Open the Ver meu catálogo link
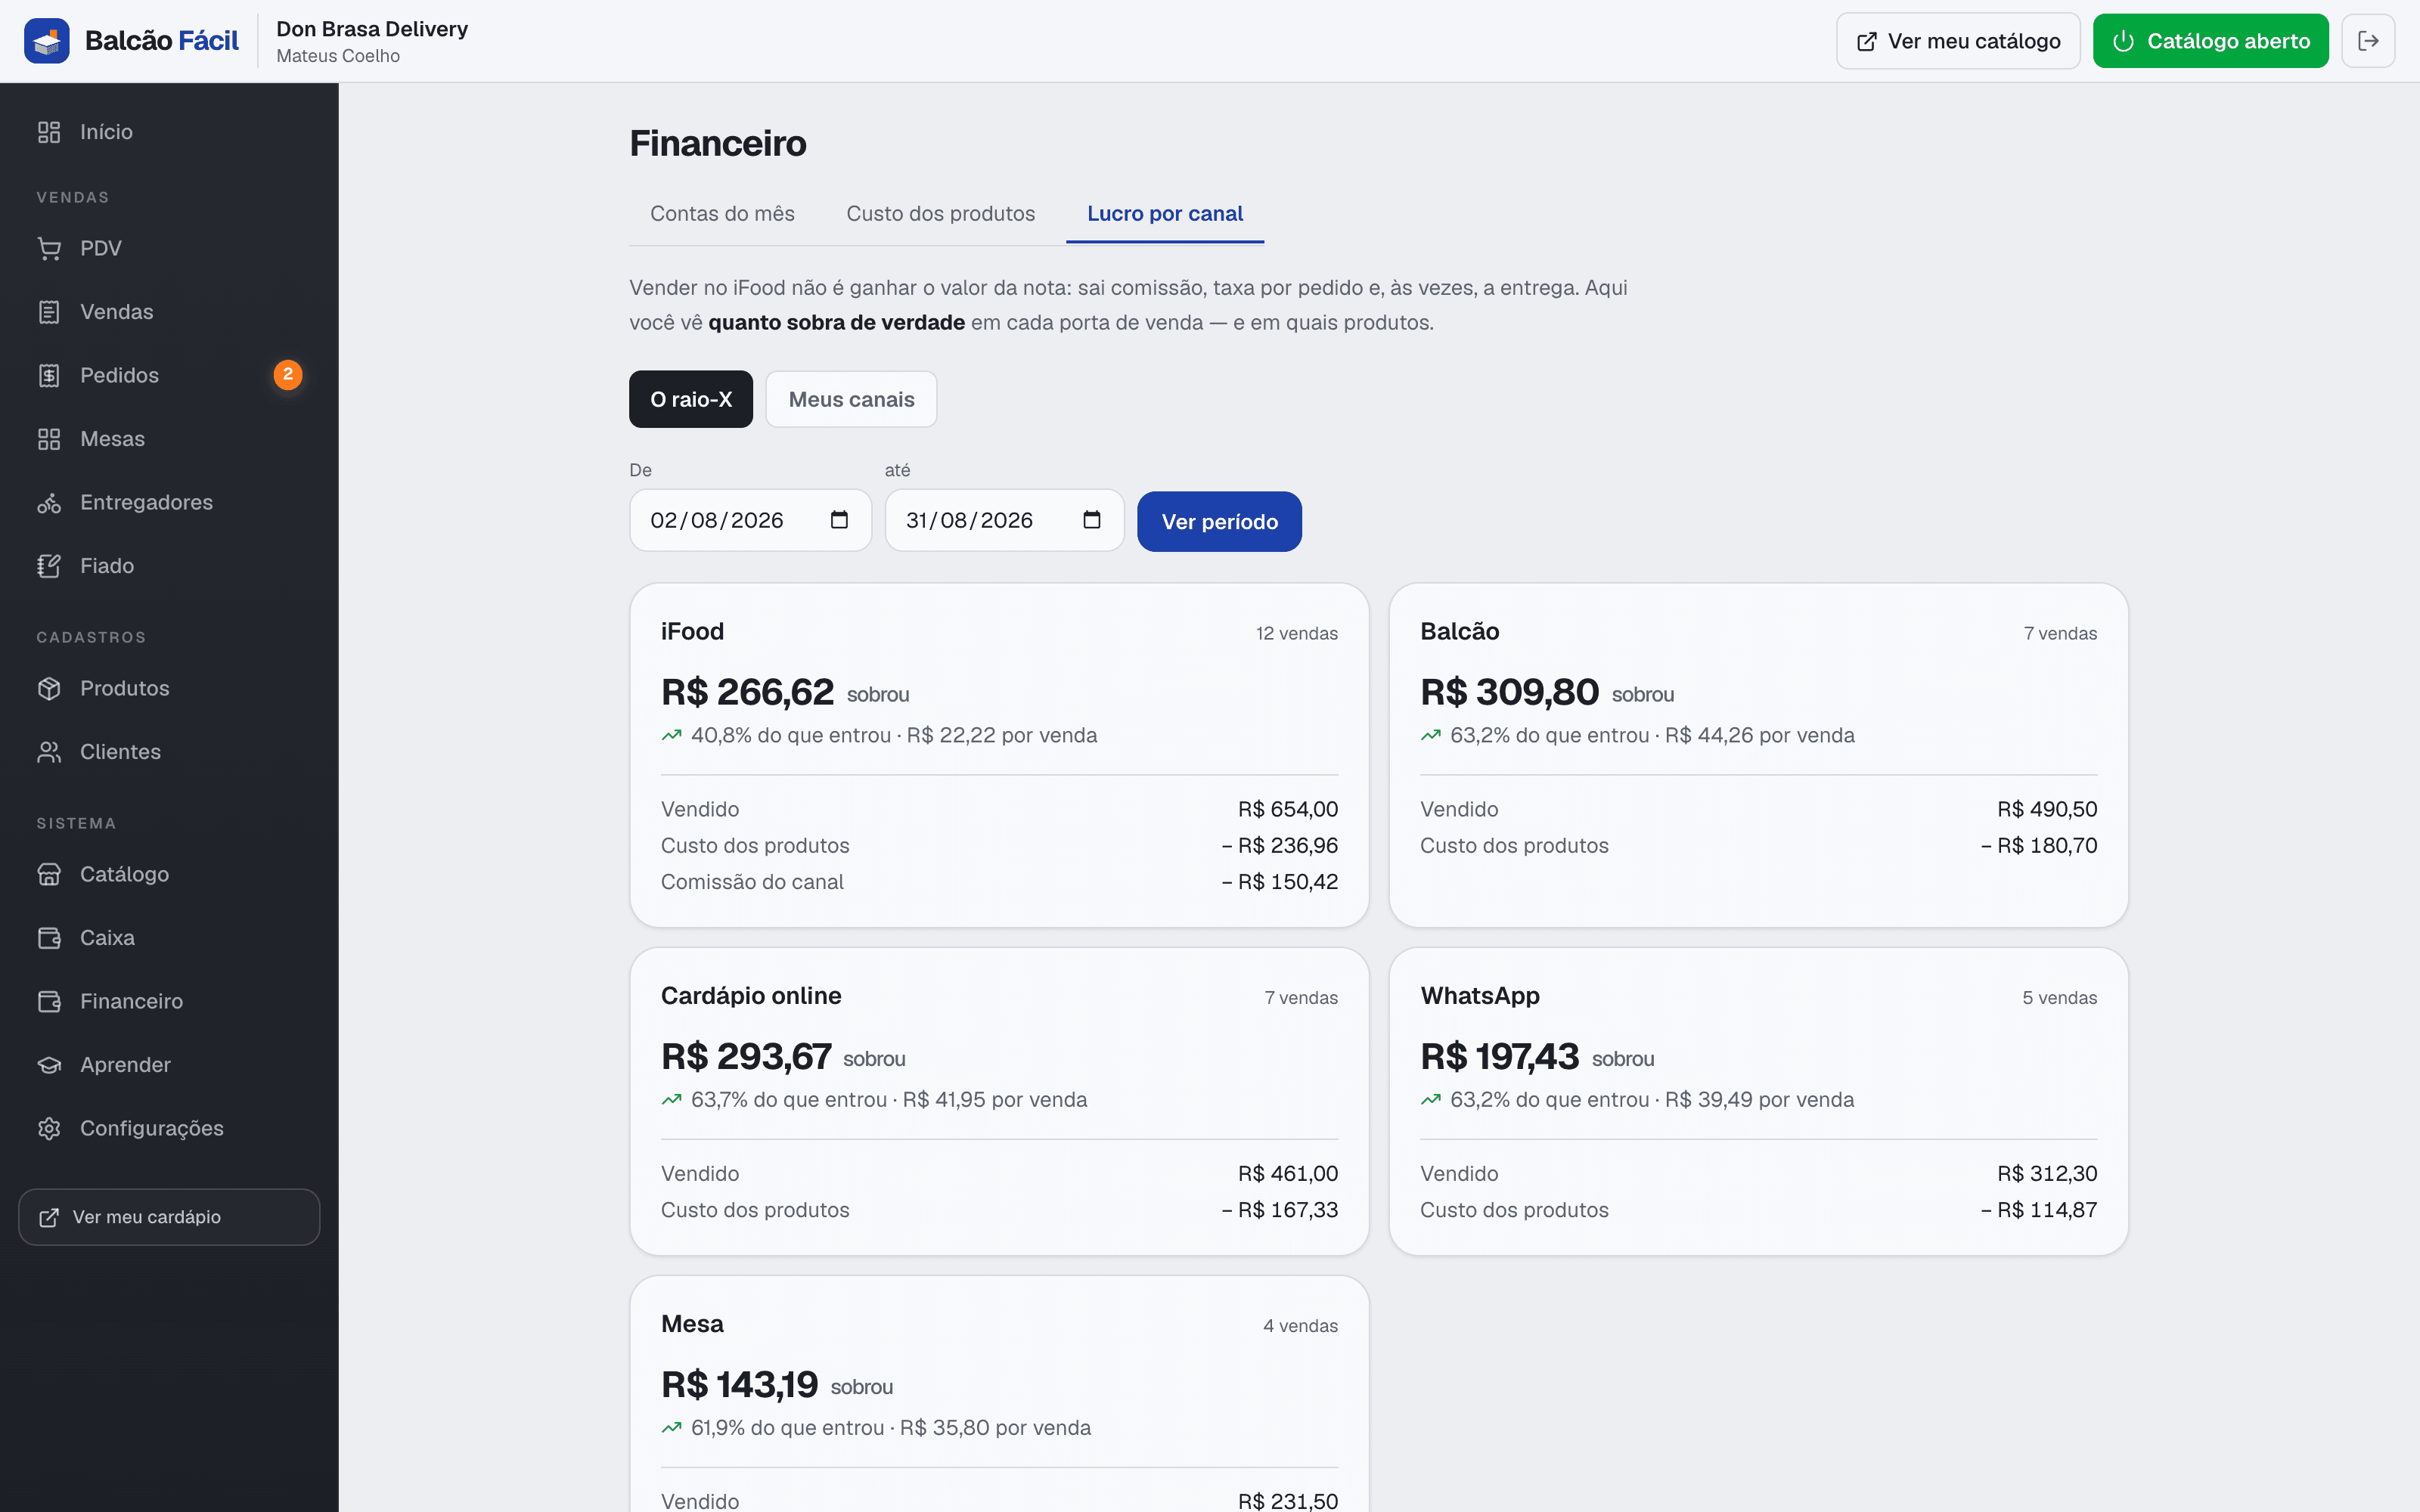 tap(1958, 41)
